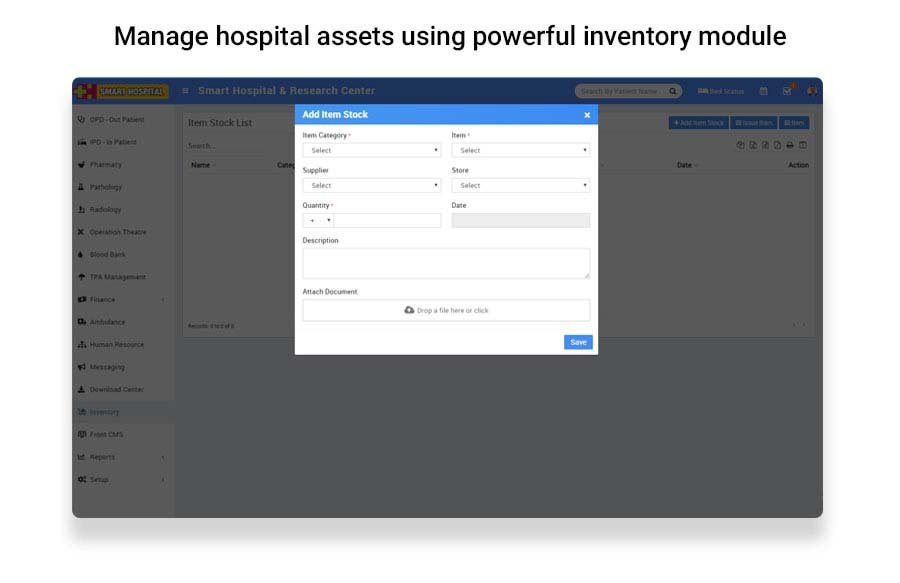Image resolution: width=900 pixels, height=583 pixels.
Task: Open the Item Category dropdown
Action: [x=371, y=150]
